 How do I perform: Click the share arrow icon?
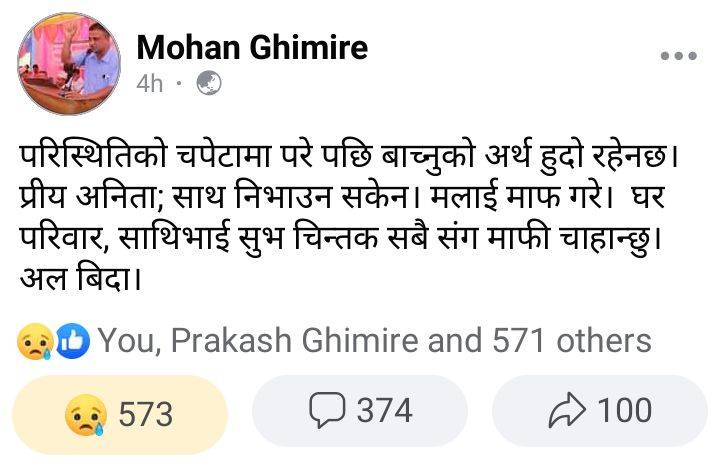pyautogui.click(x=566, y=410)
